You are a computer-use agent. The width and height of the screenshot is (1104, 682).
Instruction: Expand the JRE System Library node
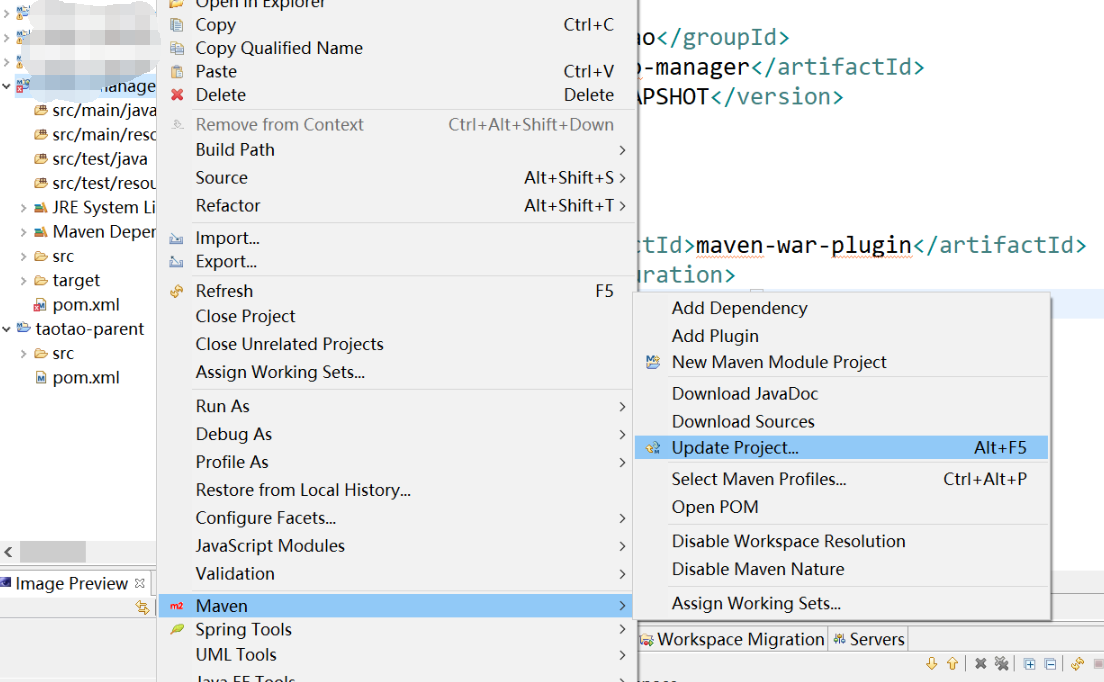point(23,208)
